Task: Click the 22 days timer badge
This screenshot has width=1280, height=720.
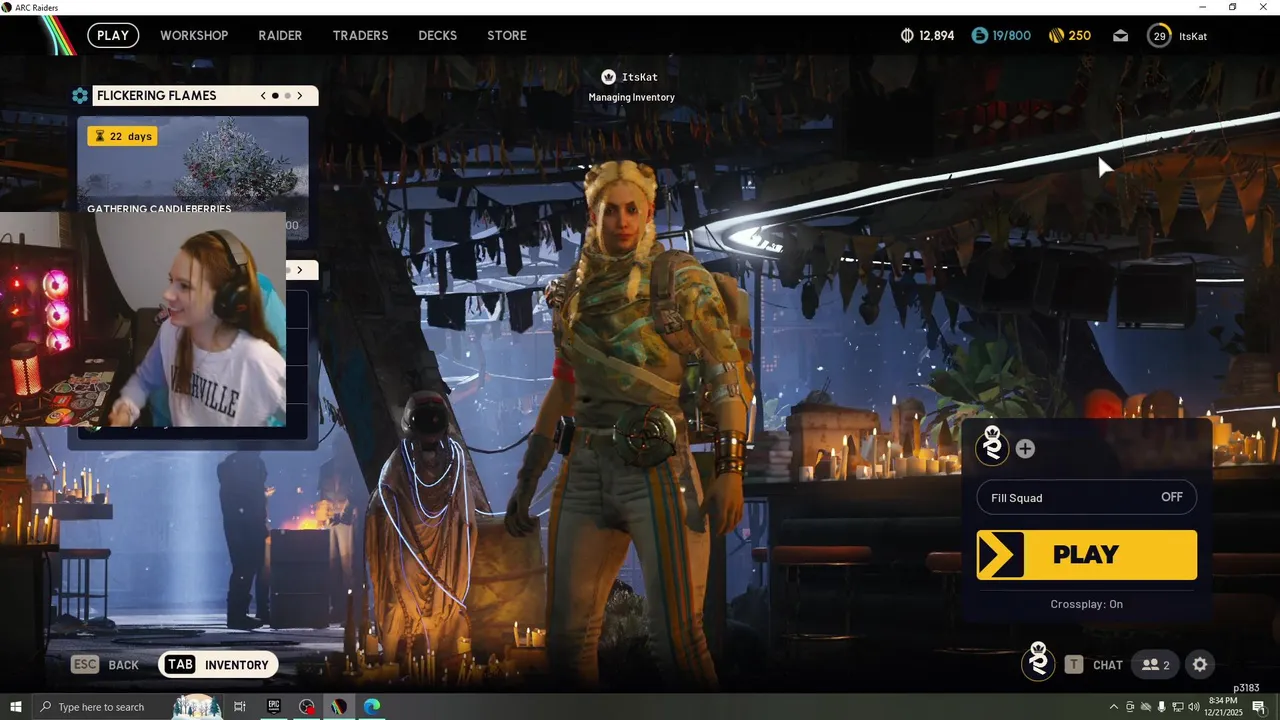Action: [122, 136]
